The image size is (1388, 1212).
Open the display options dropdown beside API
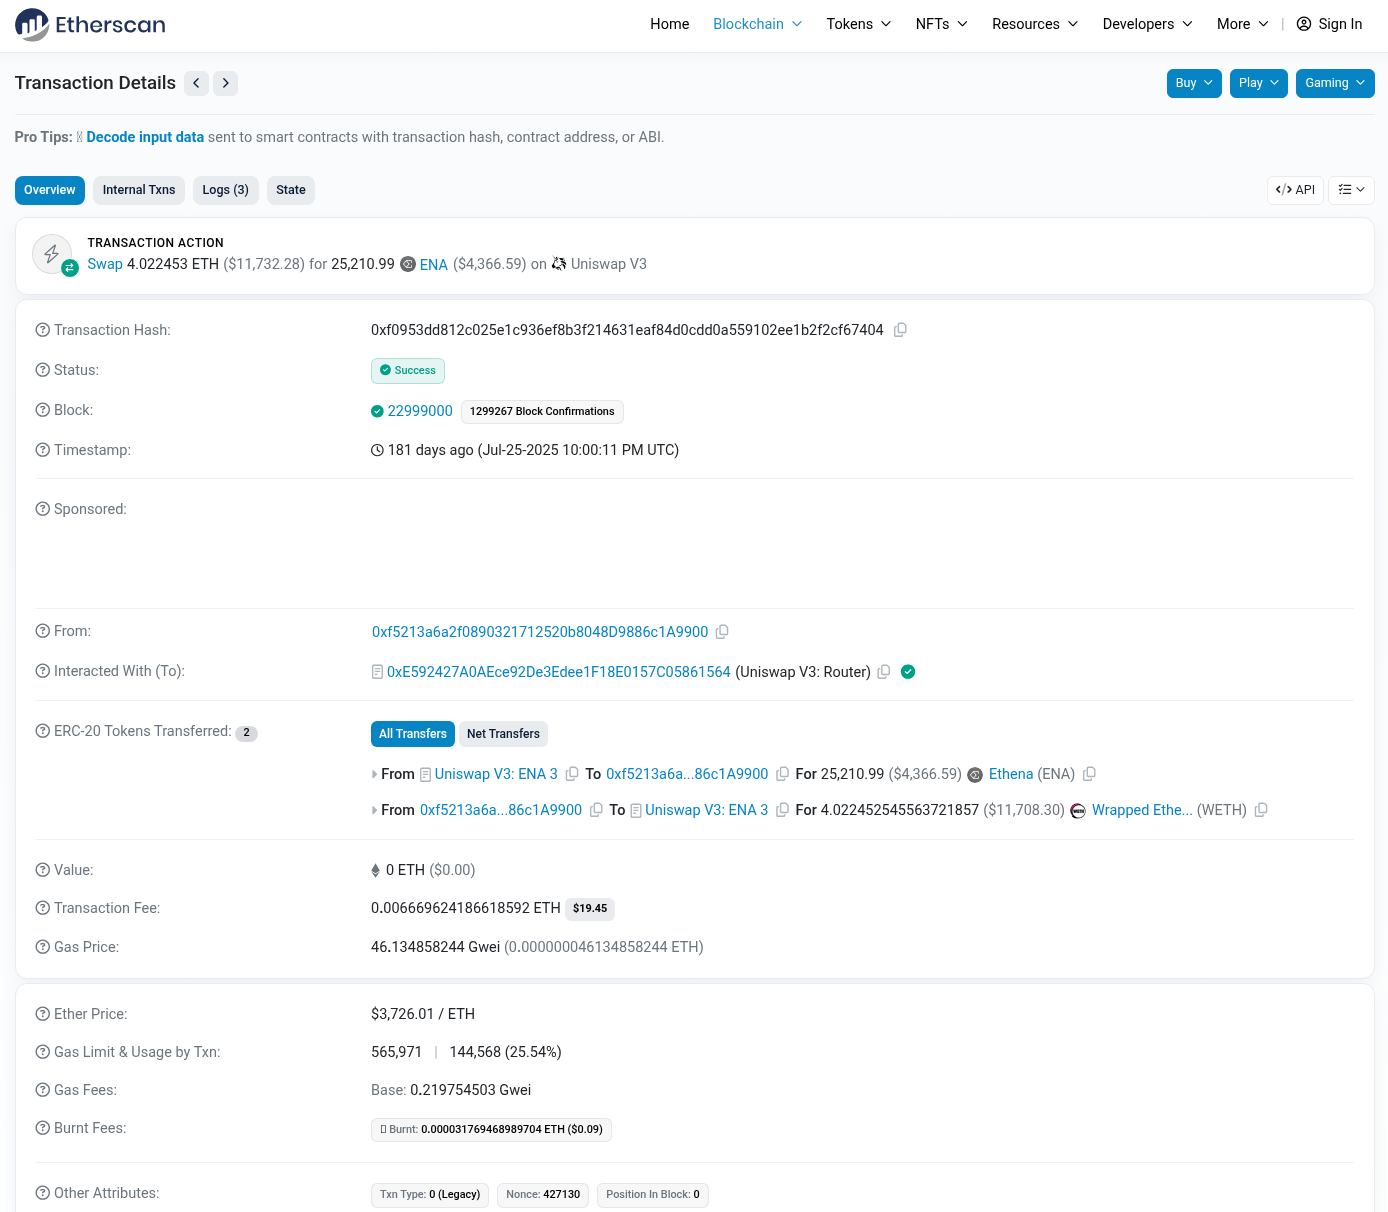[x=1351, y=190]
